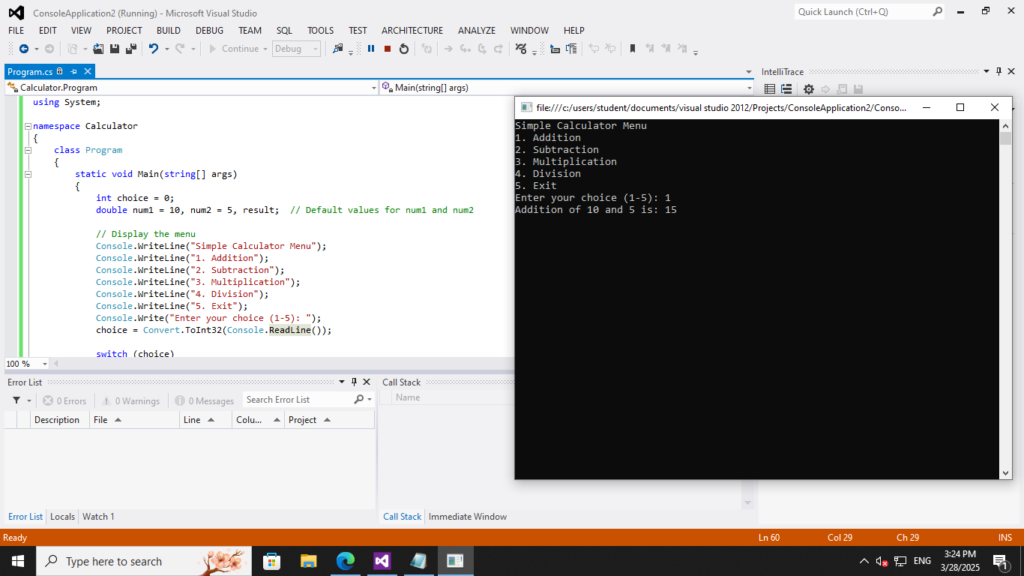Screen dimensions: 1024x576
Task: Open IntelliTrace calls view icon
Action: 786,89
